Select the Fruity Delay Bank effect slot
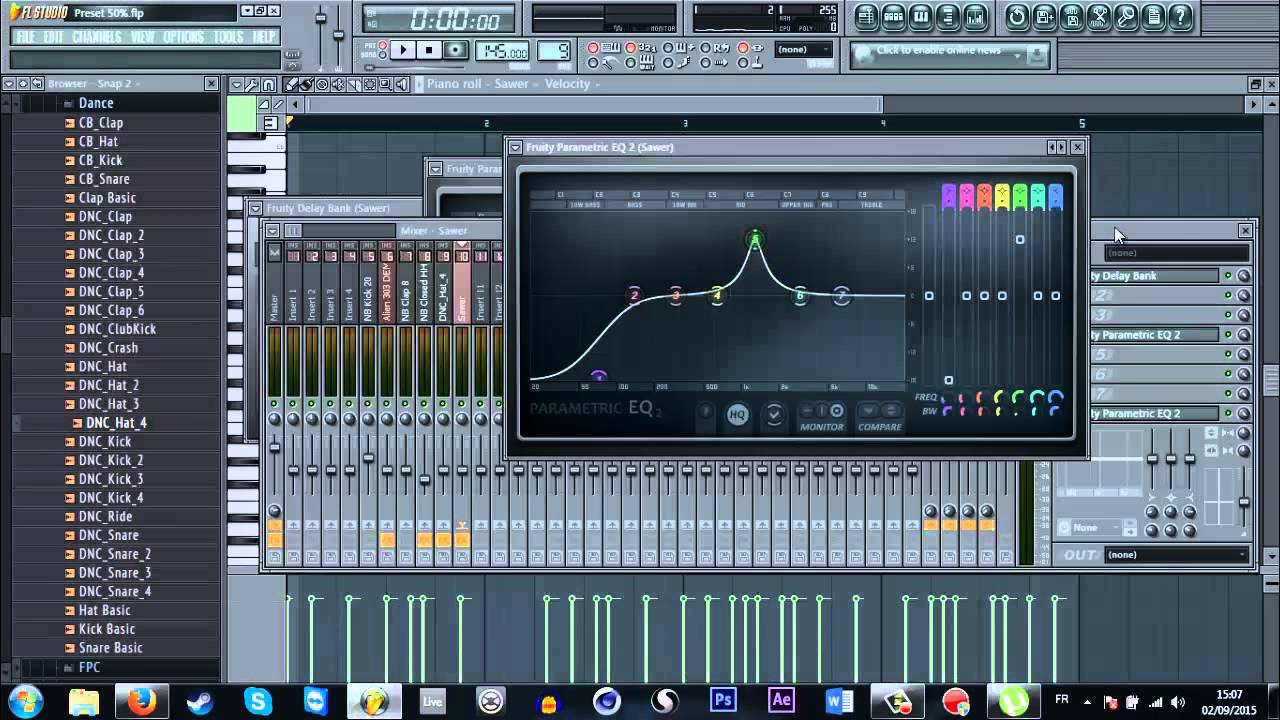The height and width of the screenshot is (720, 1280). click(1155, 276)
